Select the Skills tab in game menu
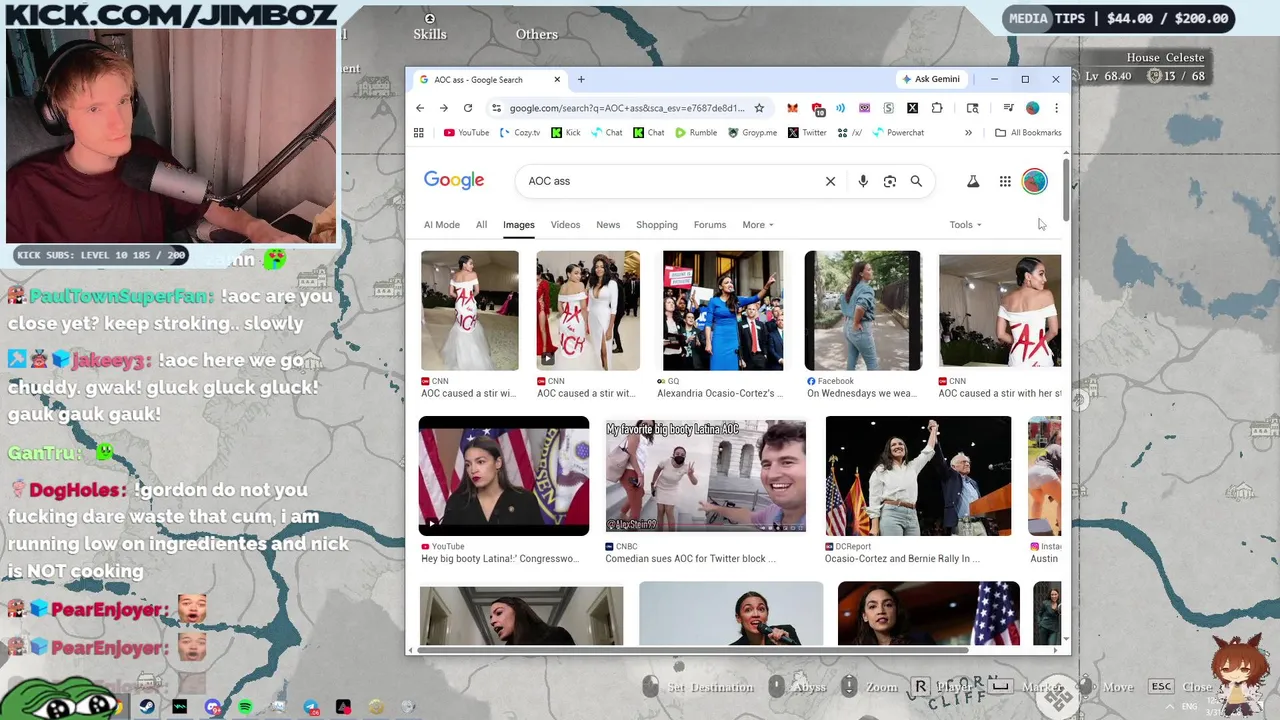The width and height of the screenshot is (1280, 720). (430, 33)
